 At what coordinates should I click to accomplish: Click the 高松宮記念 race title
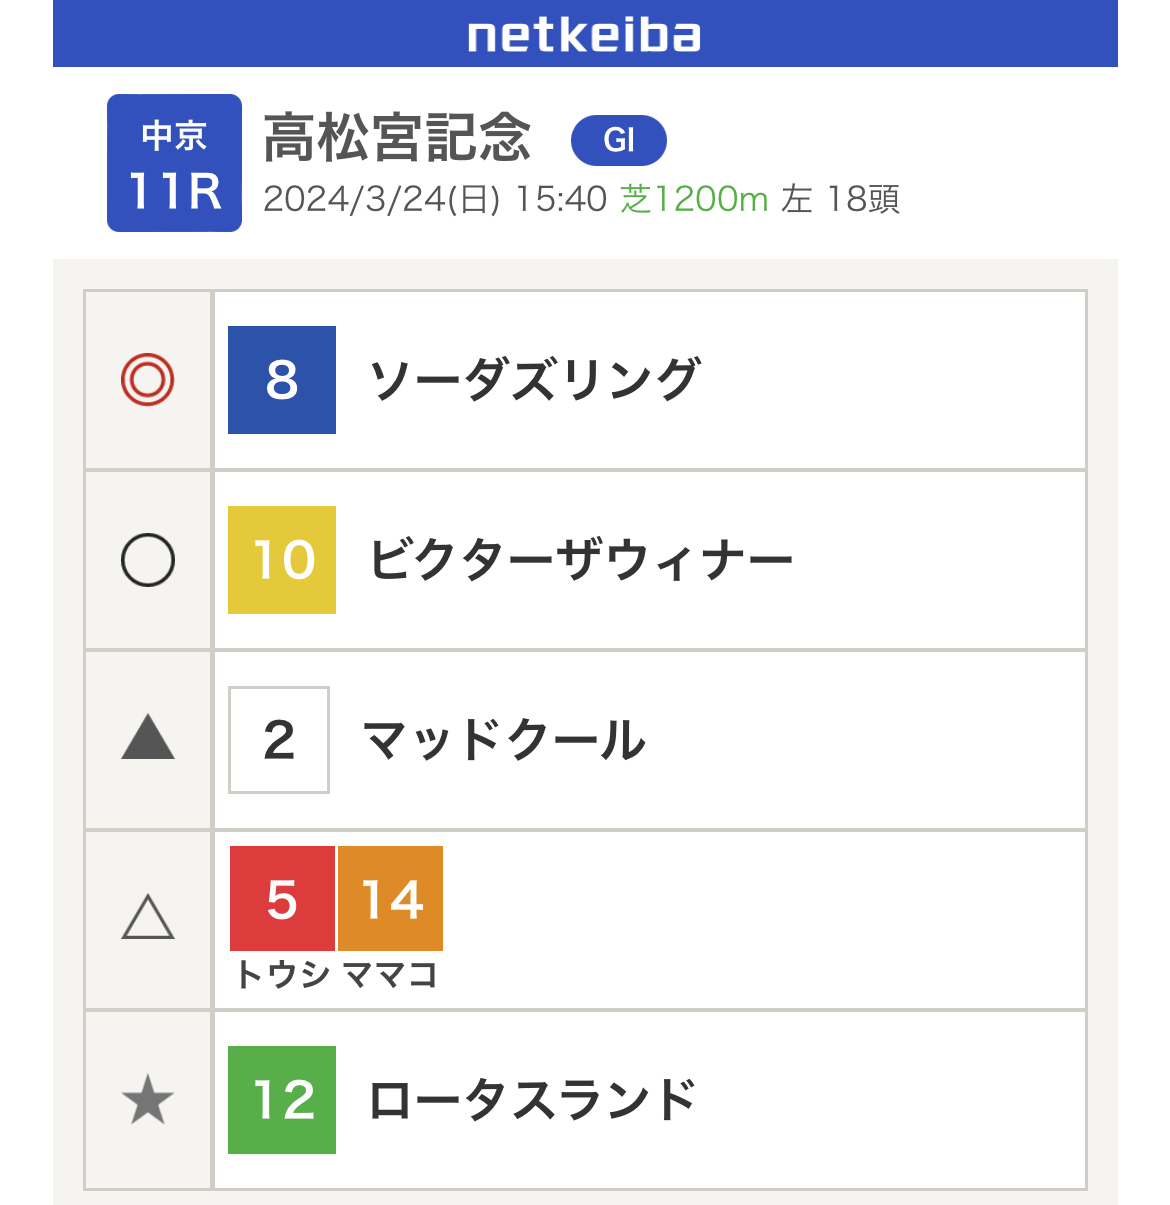click(x=397, y=138)
